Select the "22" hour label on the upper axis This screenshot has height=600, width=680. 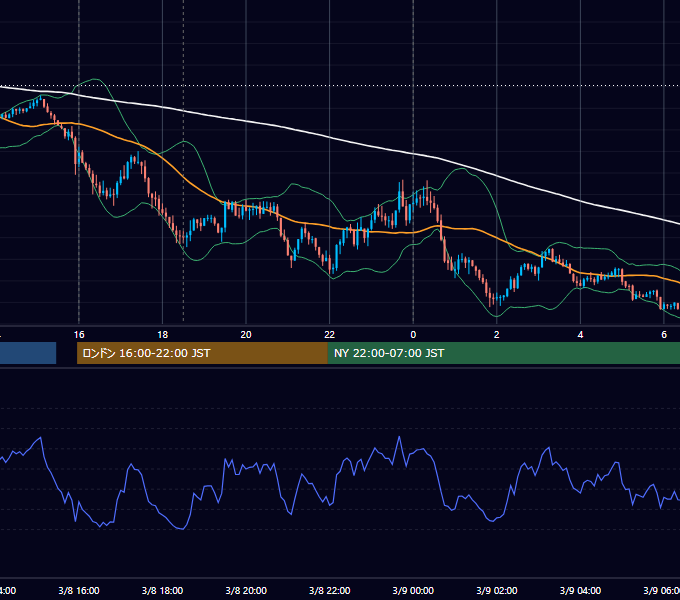[330, 335]
